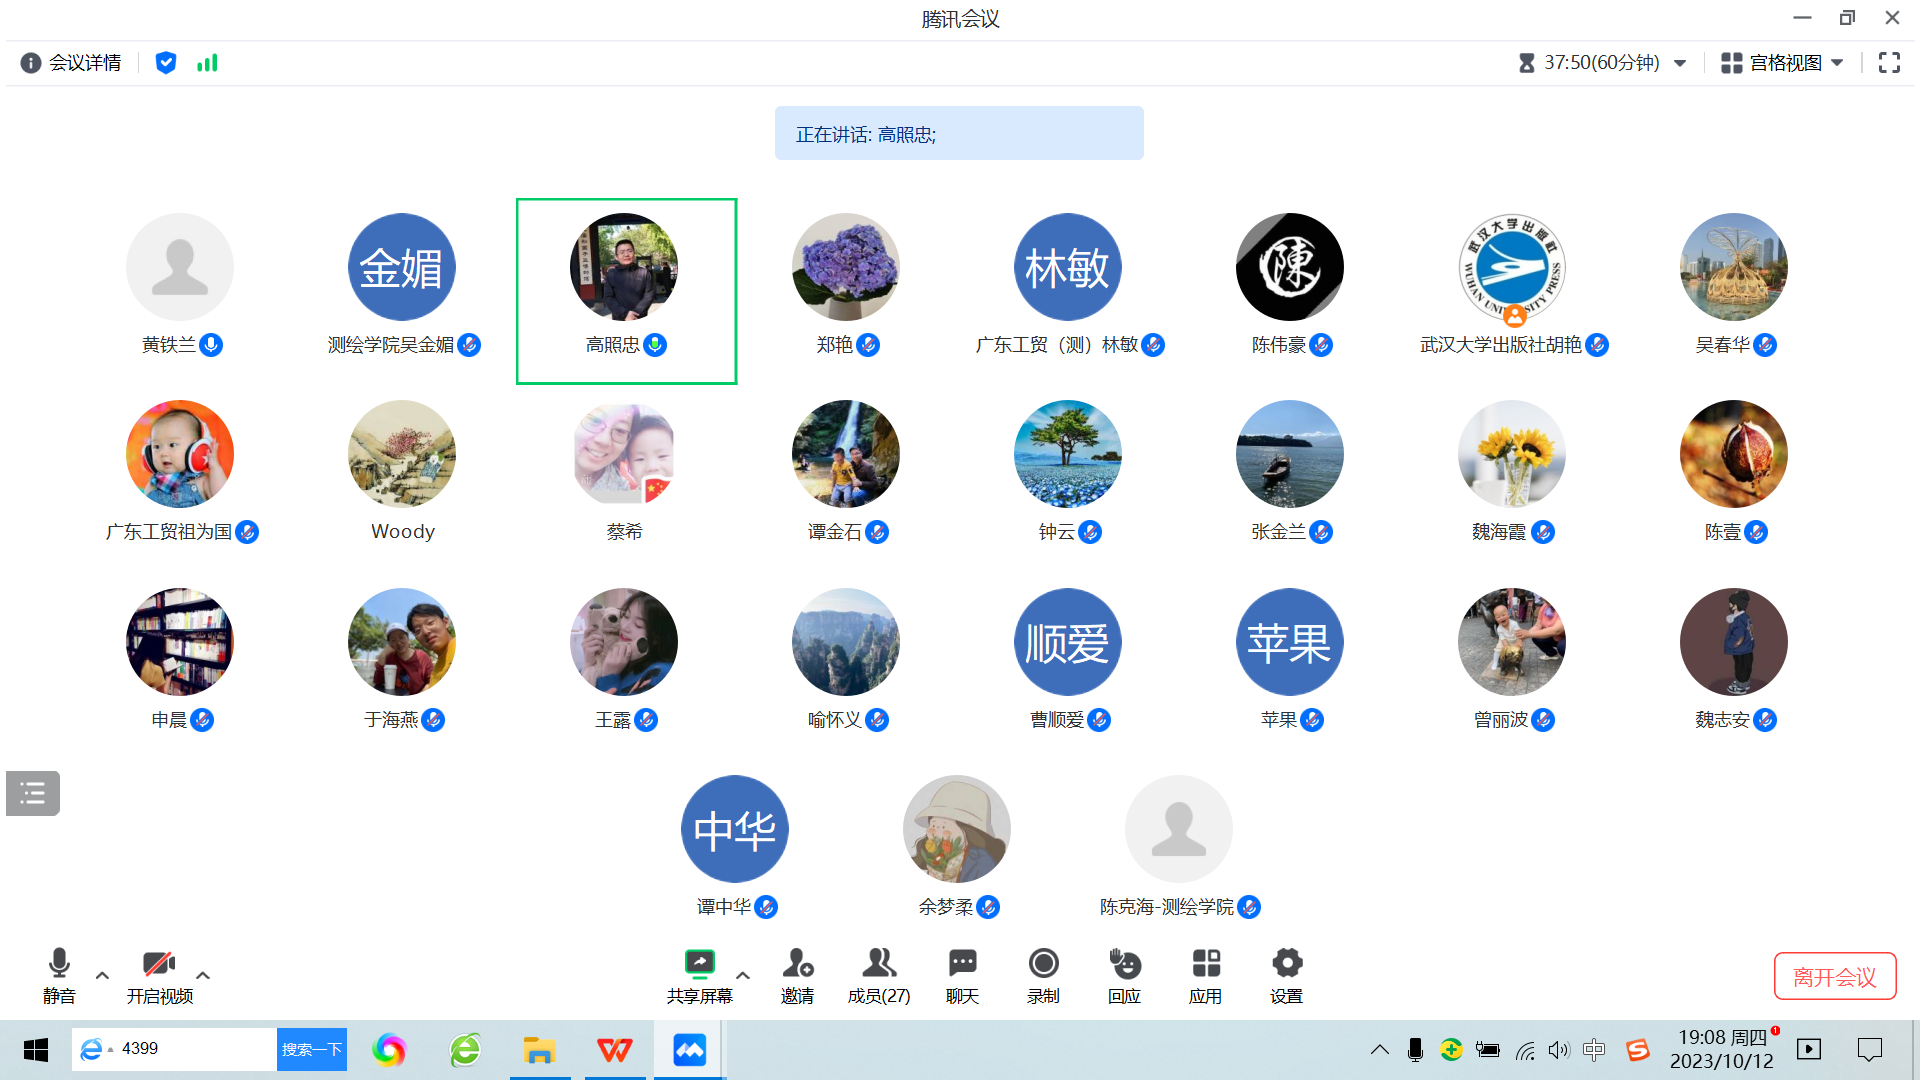The image size is (1920, 1080).
Task: Open the chat panel icon
Action: pyautogui.click(x=962, y=963)
